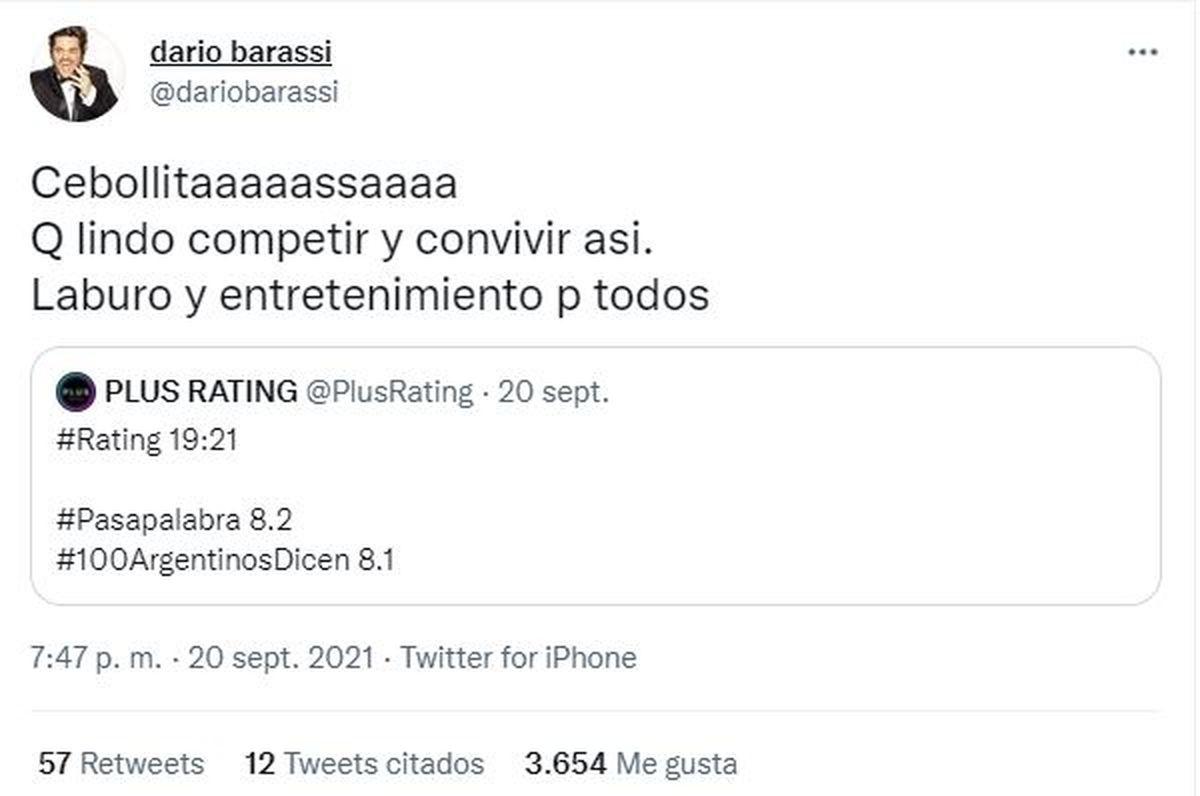View the 3.654 Me gusta list

631,764
